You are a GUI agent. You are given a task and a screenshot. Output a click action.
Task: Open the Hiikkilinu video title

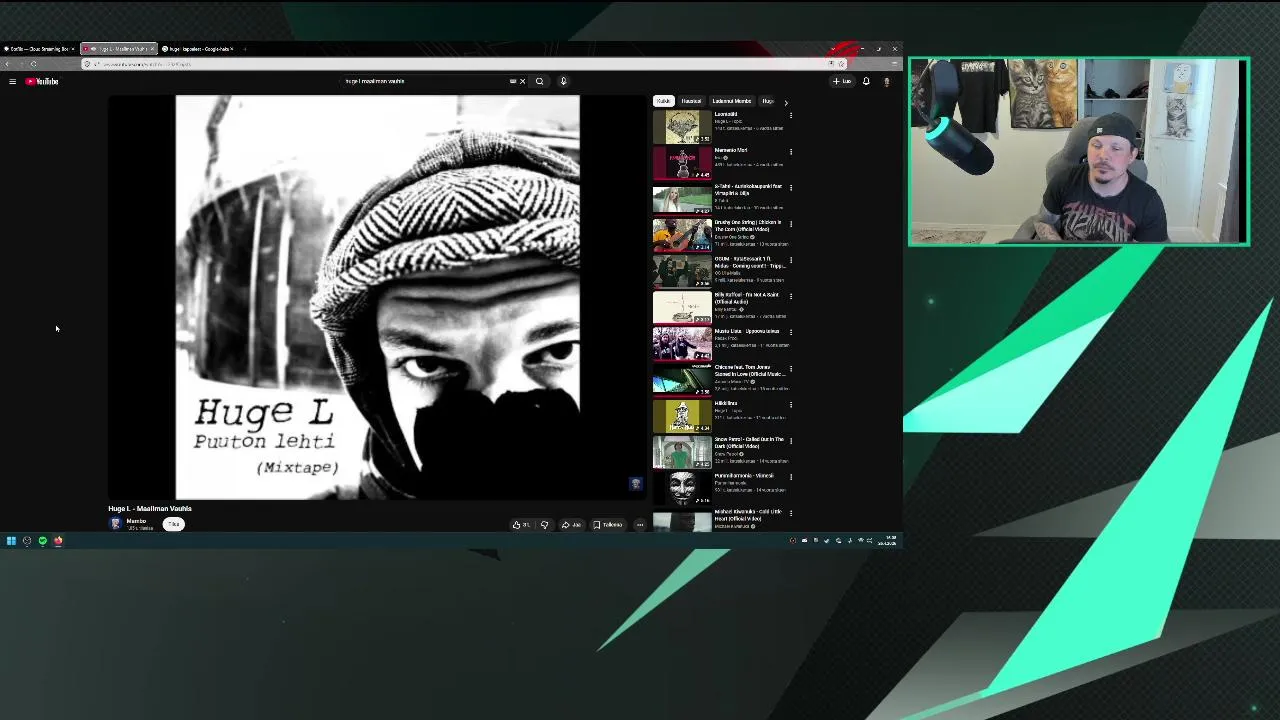pyautogui.click(x=725, y=403)
